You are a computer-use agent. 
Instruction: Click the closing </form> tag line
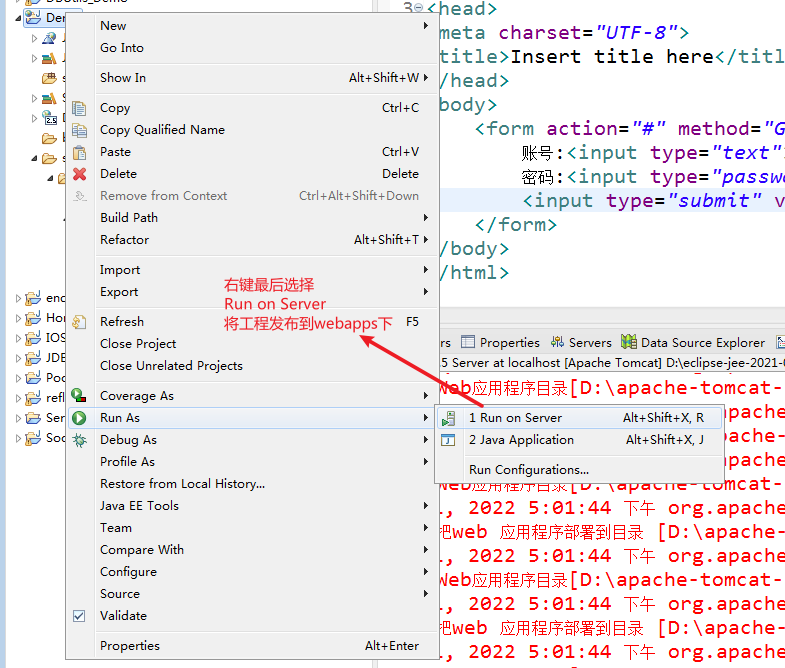(x=516, y=225)
